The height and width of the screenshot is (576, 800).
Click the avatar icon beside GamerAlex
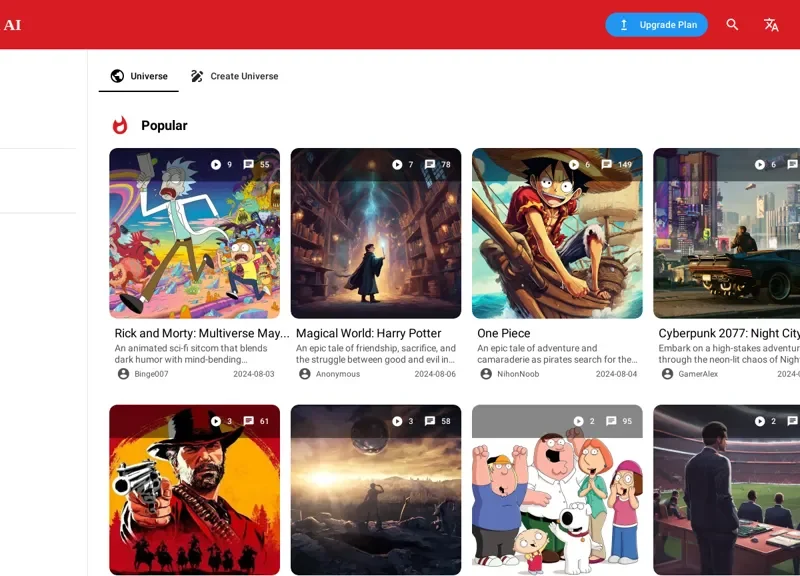coord(667,374)
